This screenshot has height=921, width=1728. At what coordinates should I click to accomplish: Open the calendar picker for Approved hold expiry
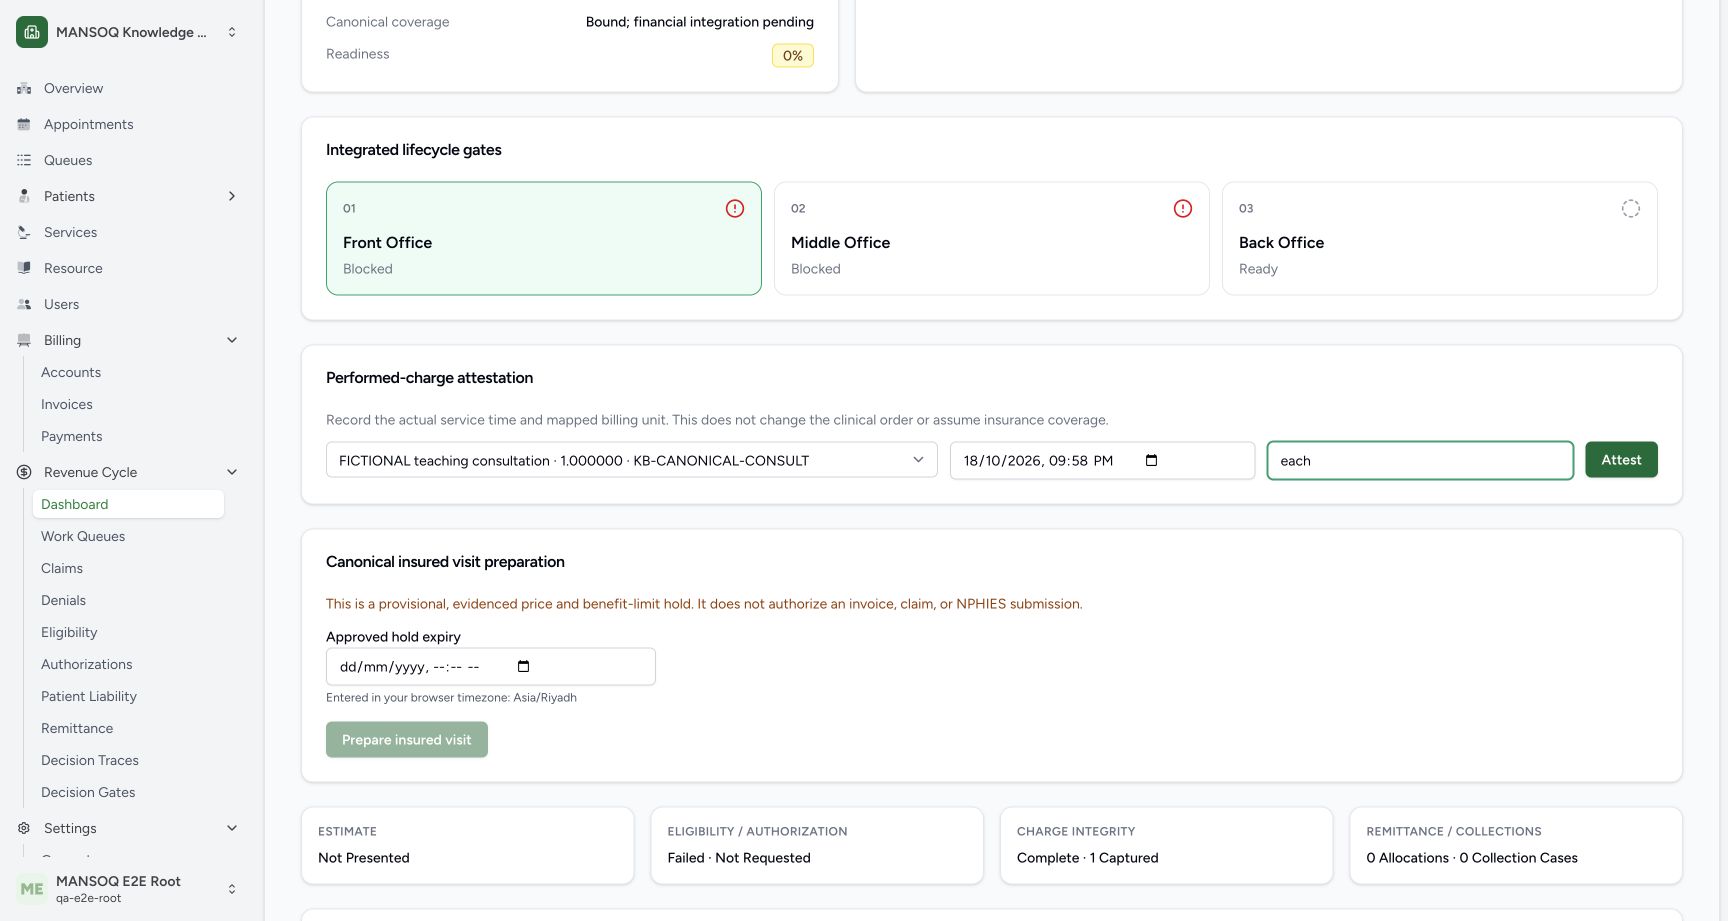click(x=523, y=666)
